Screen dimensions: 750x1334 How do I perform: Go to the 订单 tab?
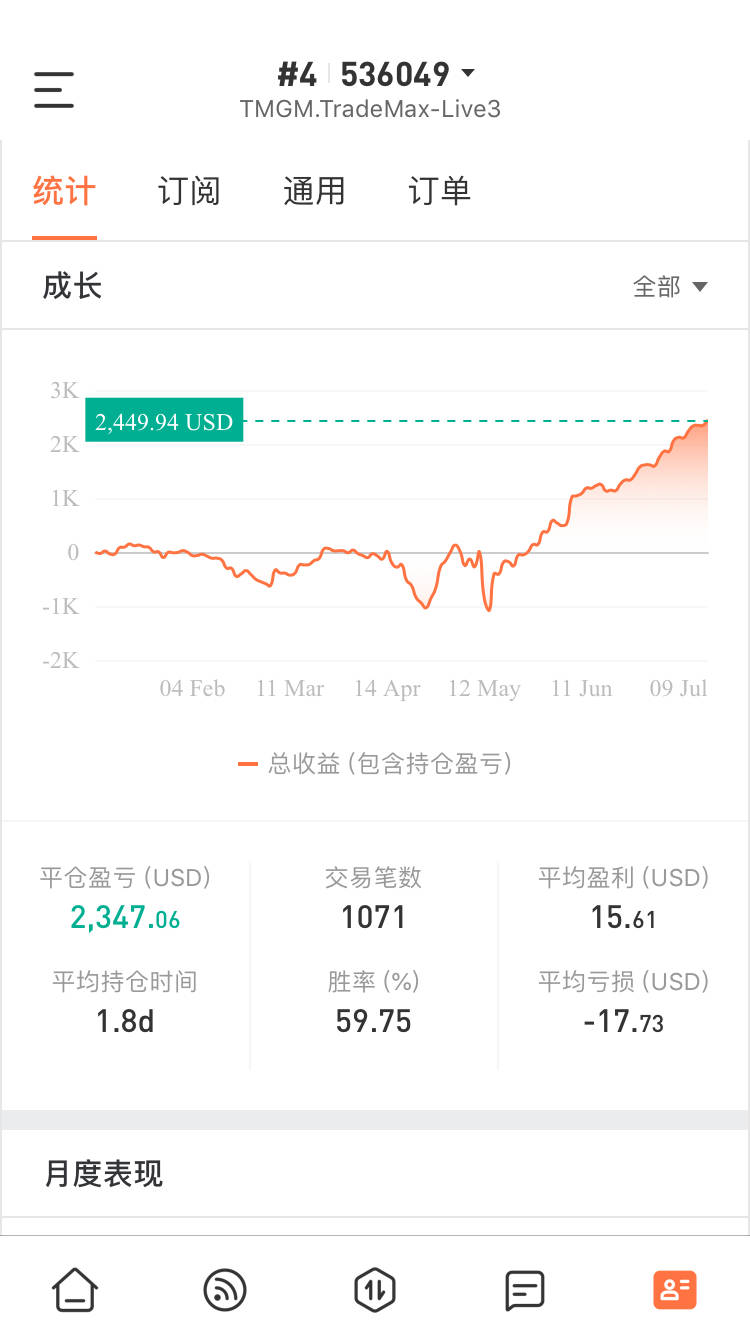[x=439, y=191]
